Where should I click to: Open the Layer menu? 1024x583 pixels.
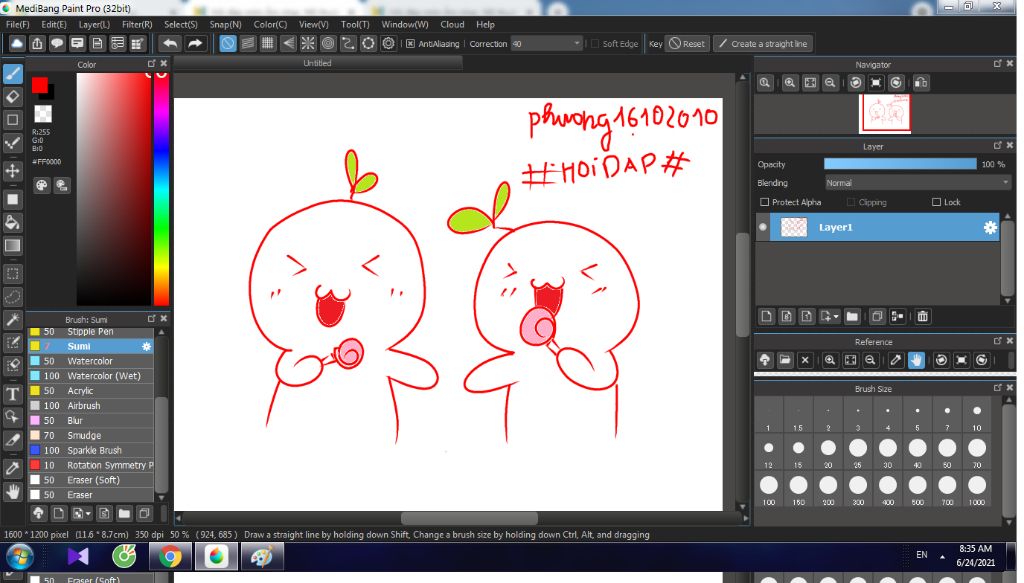coord(94,24)
